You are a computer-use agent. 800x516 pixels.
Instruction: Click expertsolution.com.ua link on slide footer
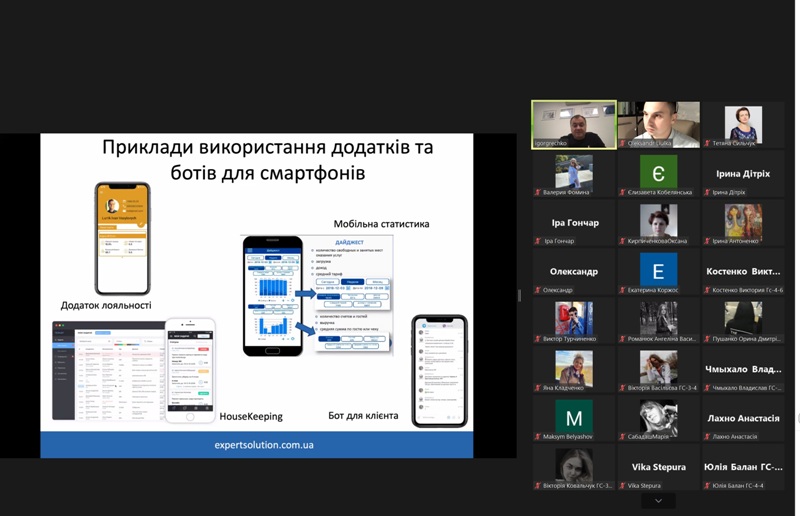(264, 445)
